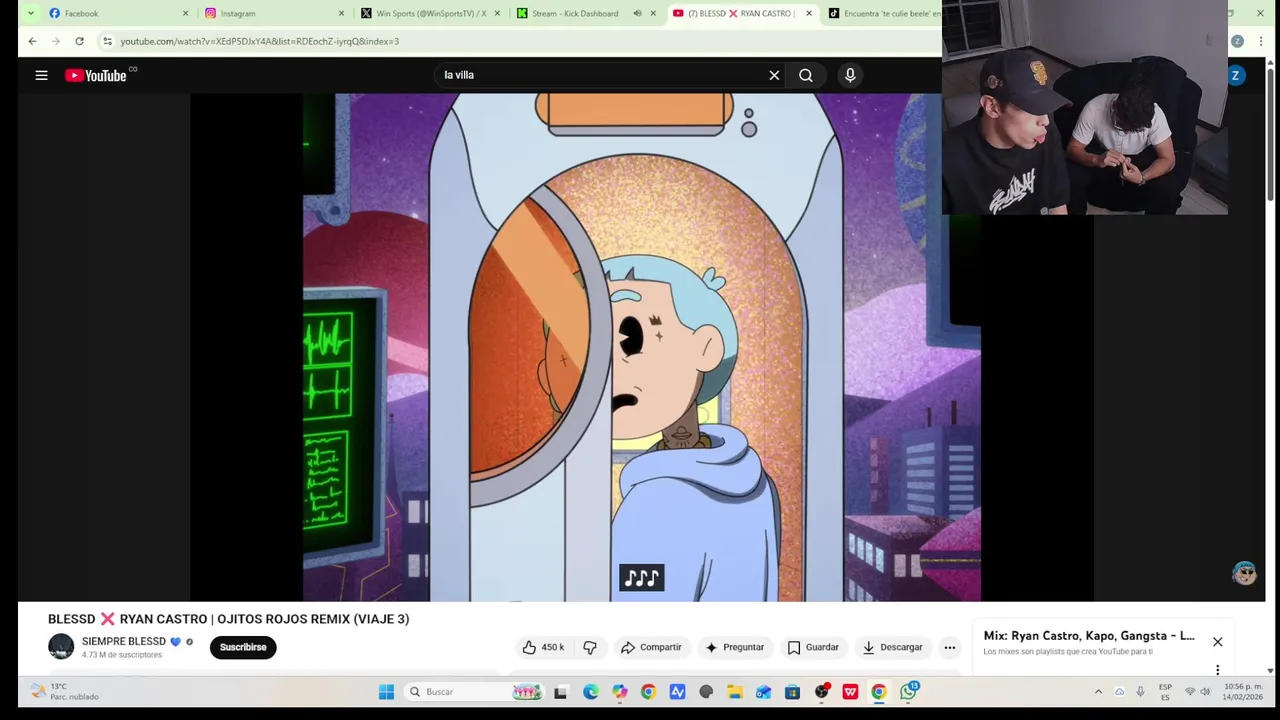Mute the Kick Dashboard tab audio
The width and height of the screenshot is (1280, 720).
click(x=637, y=13)
